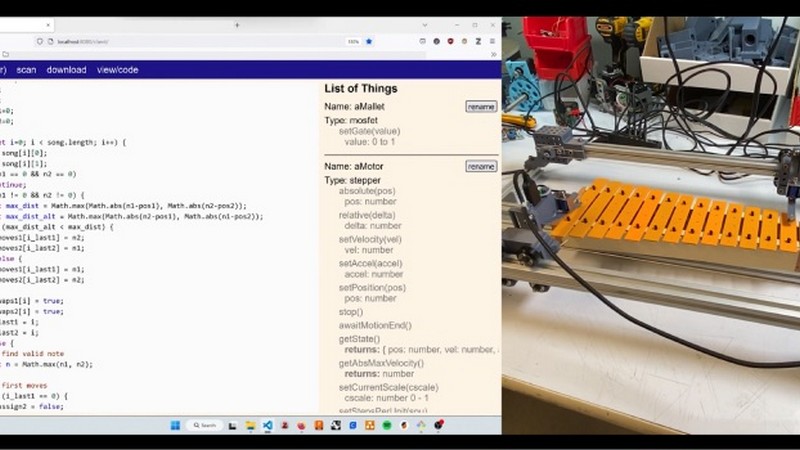Image resolution: width=800 pixels, height=450 pixels.
Task: Open the red Z app on taskbar
Action: [x=284, y=425]
